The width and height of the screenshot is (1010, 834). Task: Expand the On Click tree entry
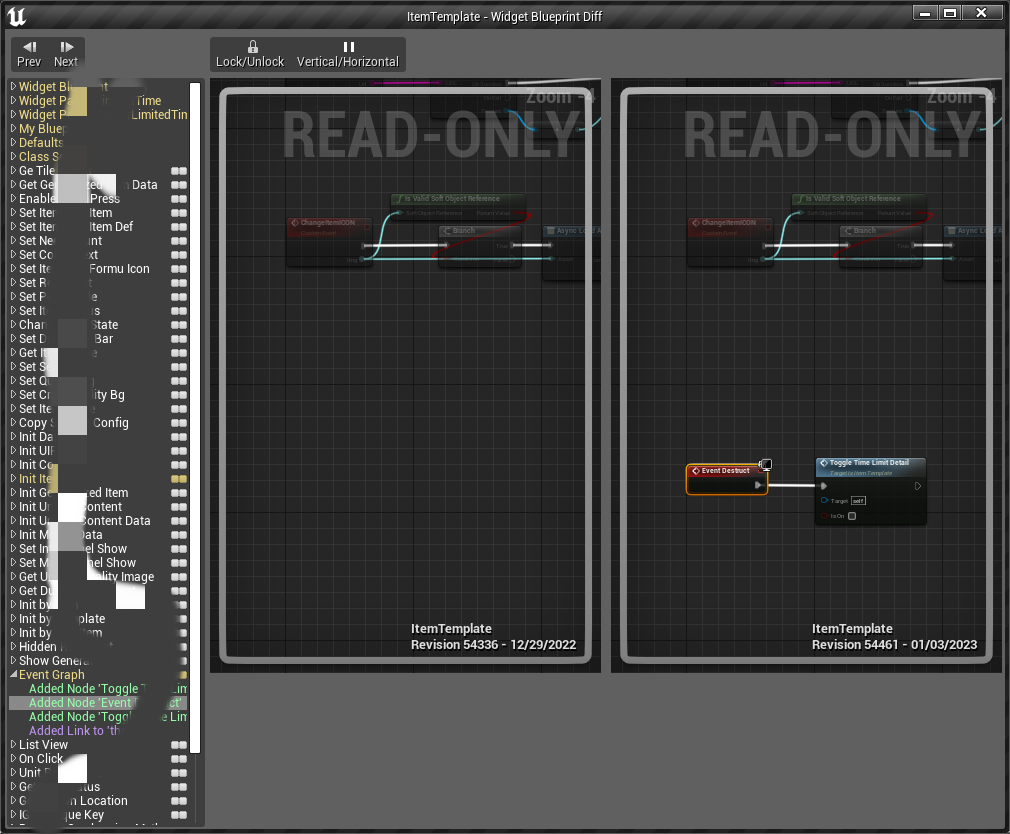click(14, 759)
